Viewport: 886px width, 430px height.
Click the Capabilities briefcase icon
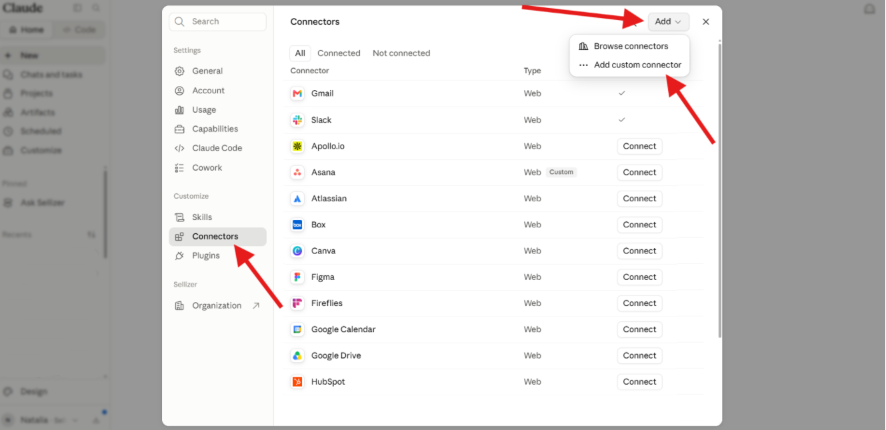[x=180, y=129]
